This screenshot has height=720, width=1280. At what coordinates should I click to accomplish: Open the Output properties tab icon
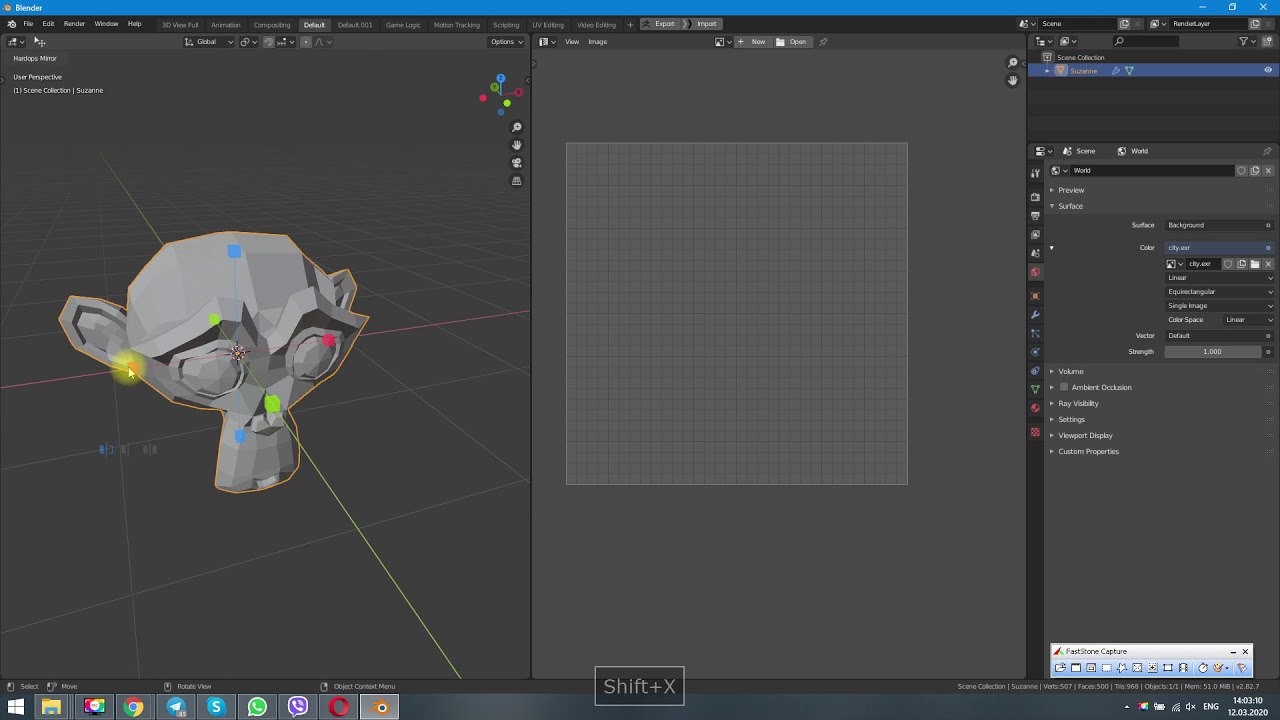(1035, 216)
